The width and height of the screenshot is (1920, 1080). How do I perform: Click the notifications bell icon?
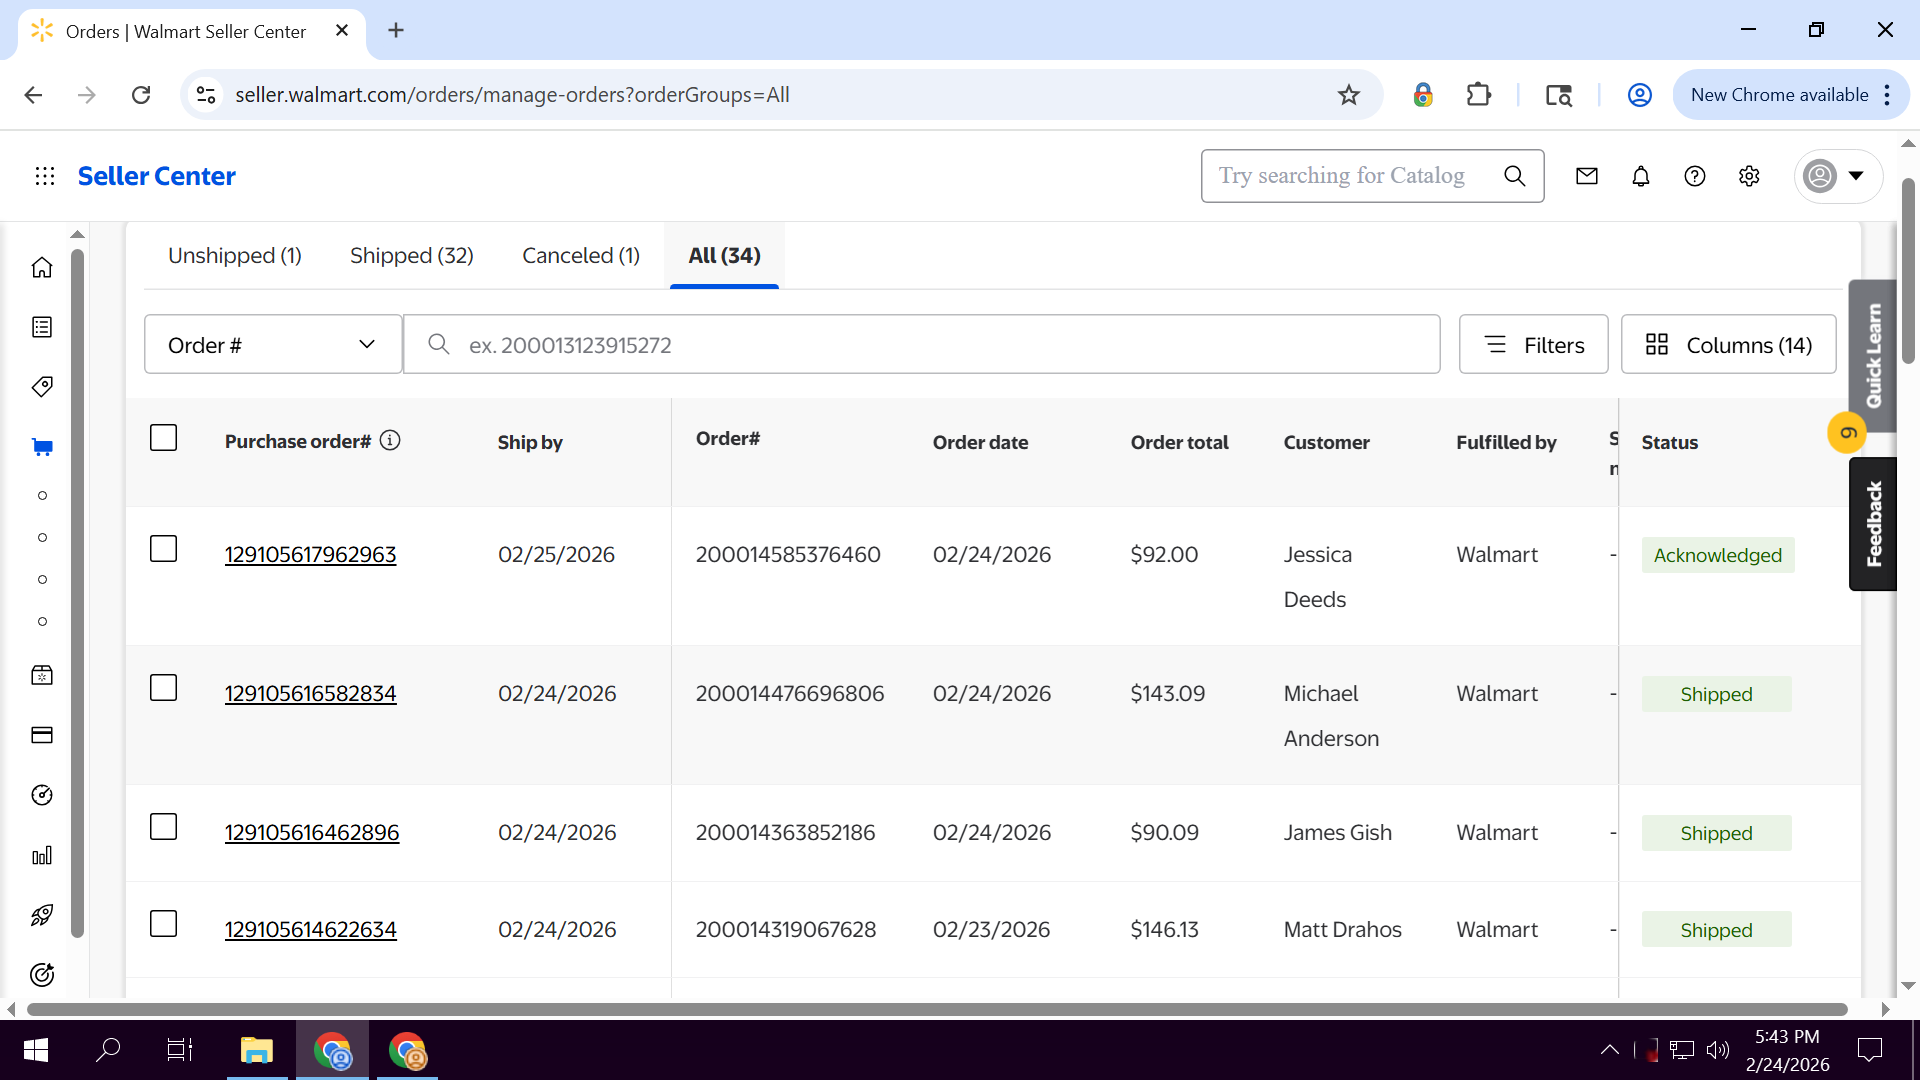pyautogui.click(x=1641, y=176)
